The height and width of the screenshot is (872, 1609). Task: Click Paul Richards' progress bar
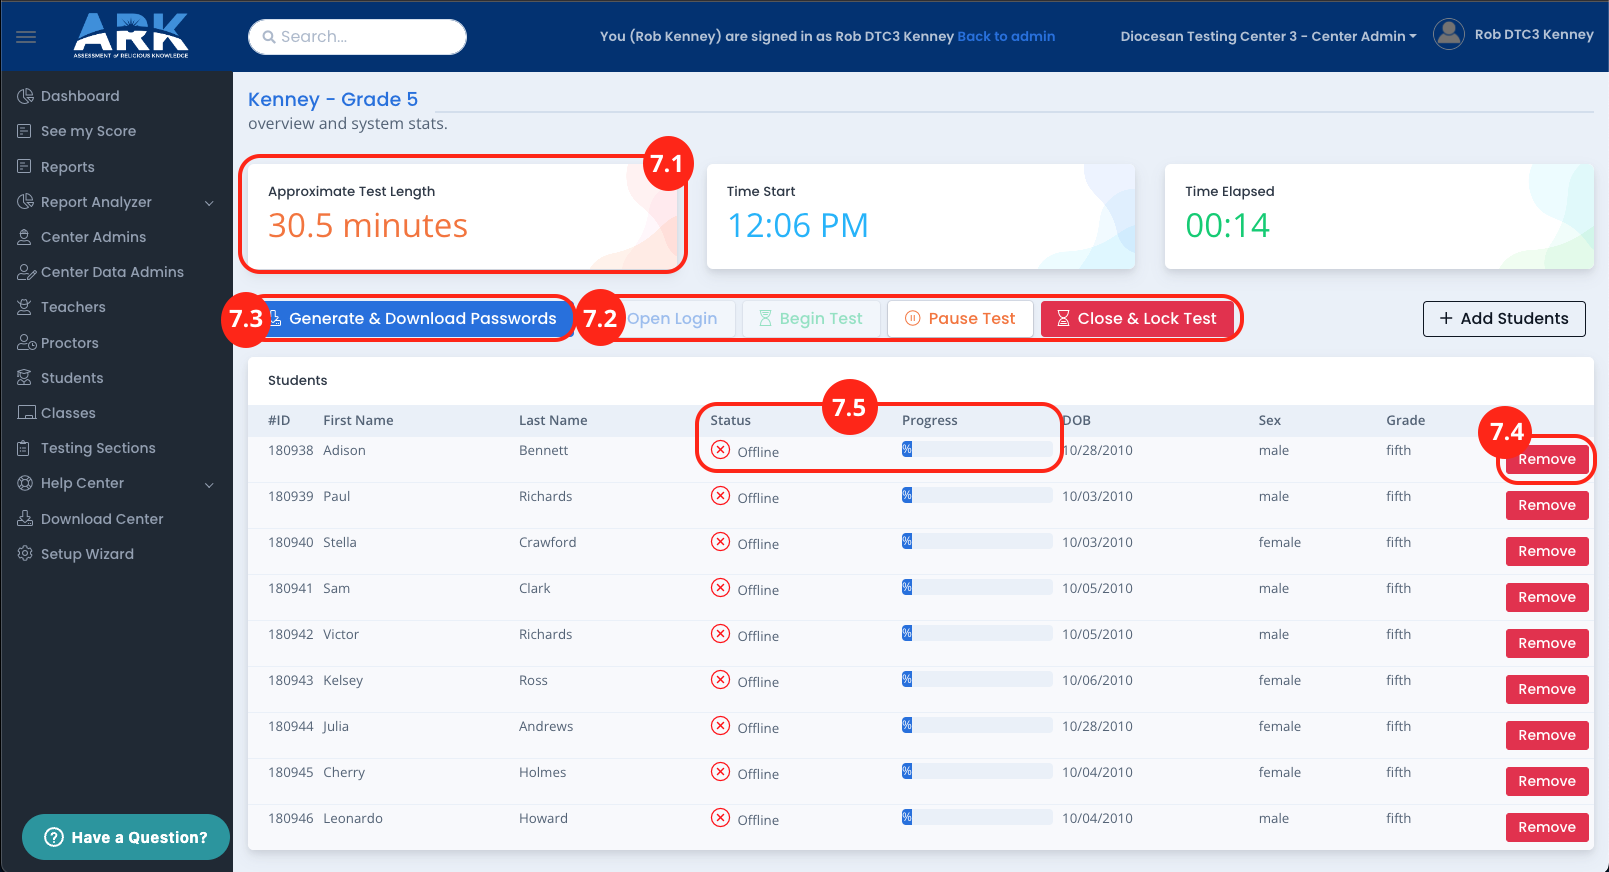(976, 496)
